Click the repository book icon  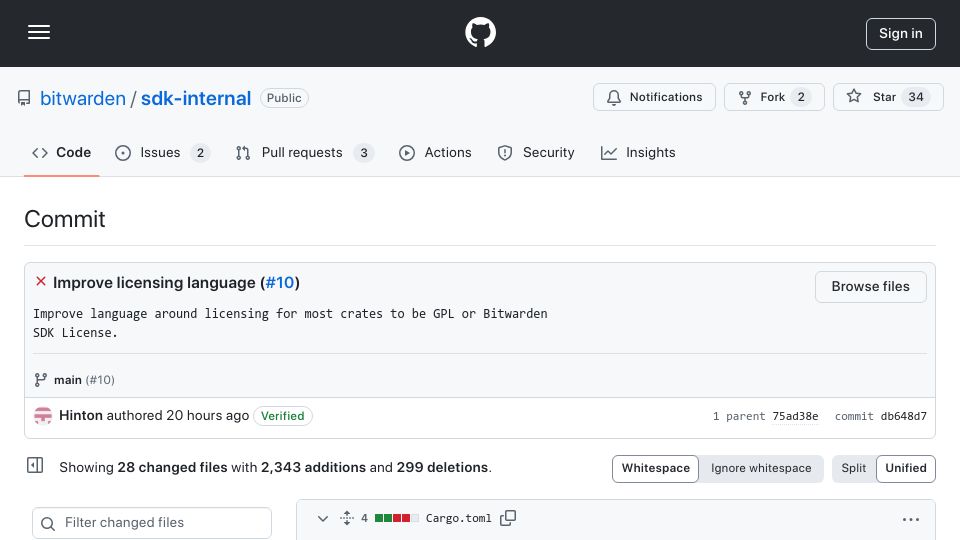[24, 98]
